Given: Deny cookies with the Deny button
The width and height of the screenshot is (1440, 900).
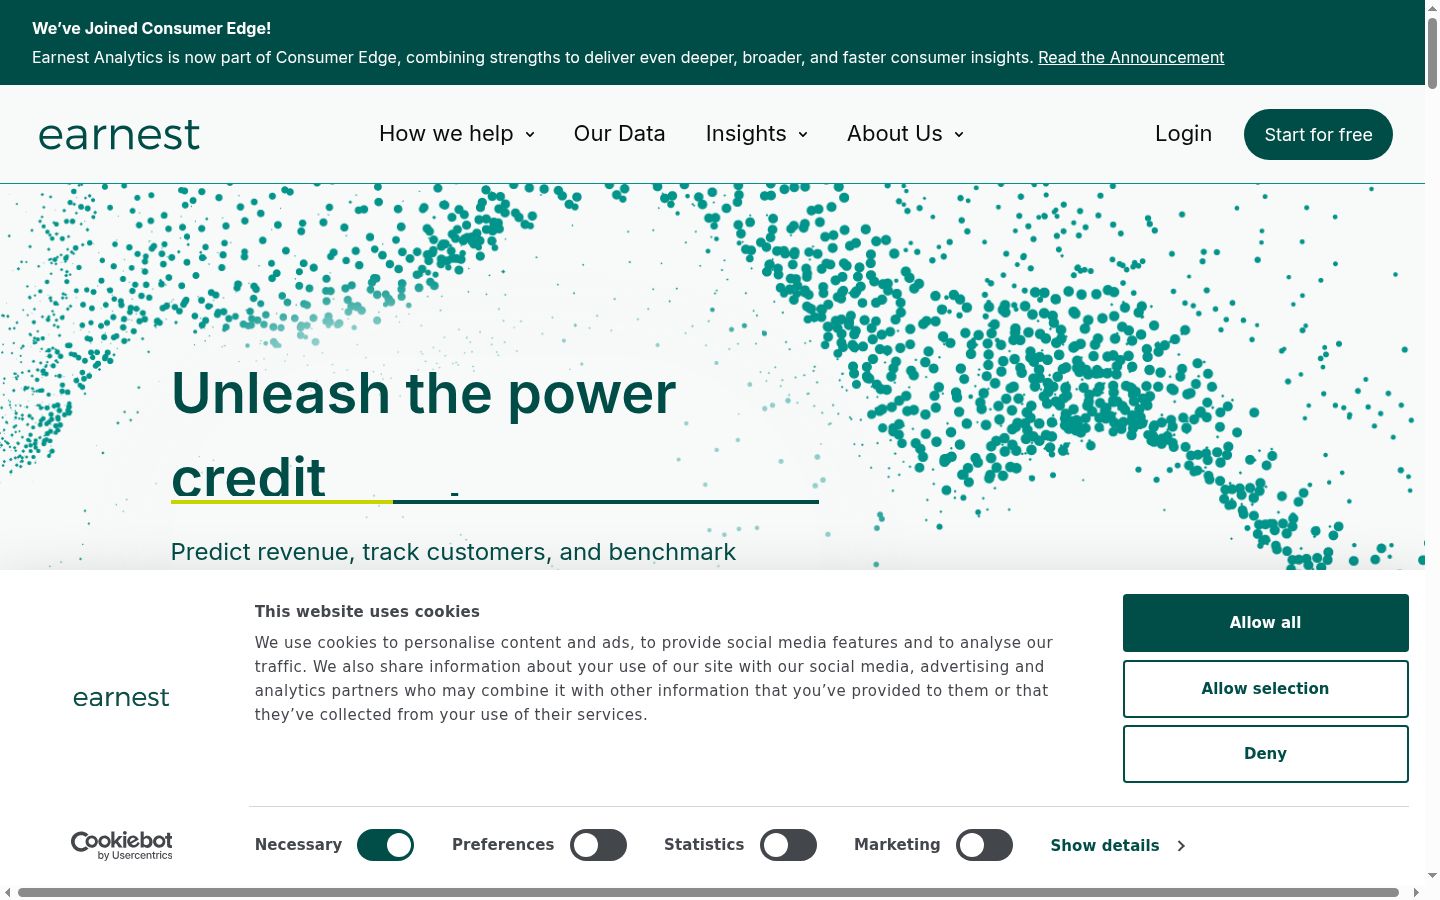Looking at the screenshot, I should (x=1265, y=754).
